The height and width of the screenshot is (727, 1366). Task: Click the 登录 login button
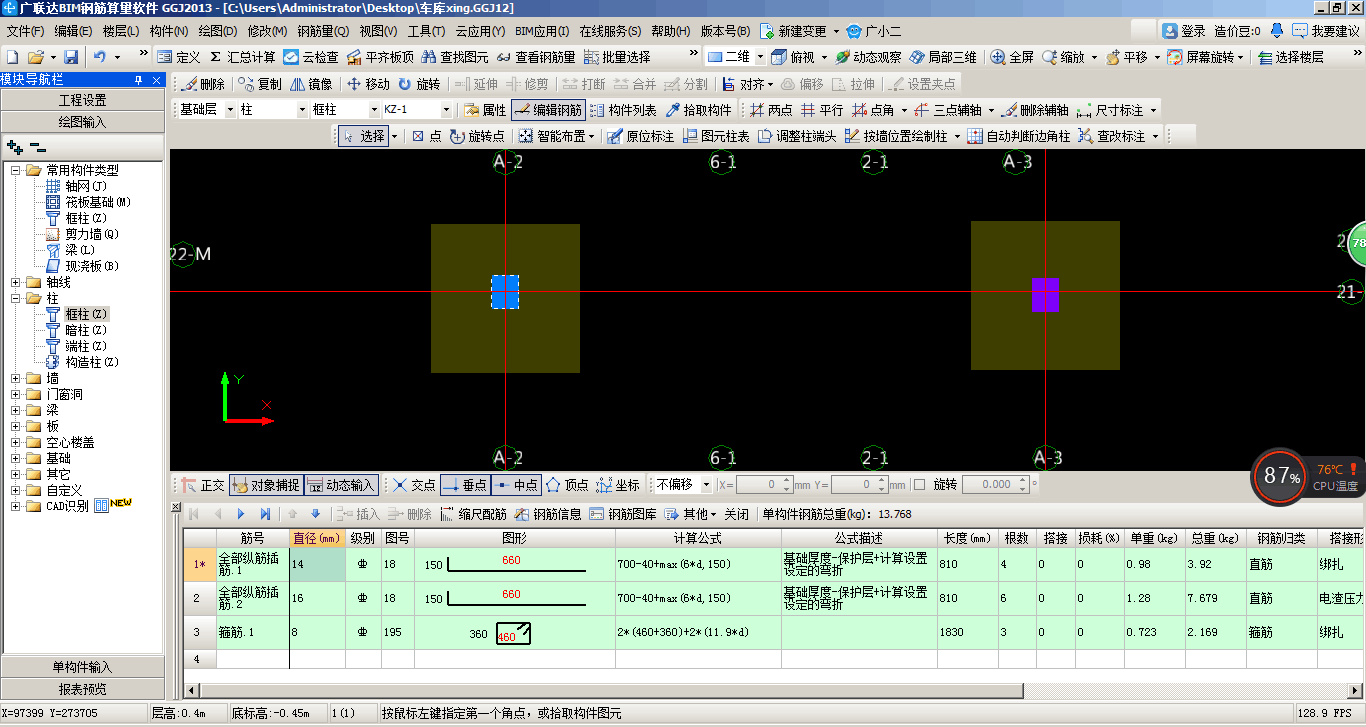click(1184, 31)
